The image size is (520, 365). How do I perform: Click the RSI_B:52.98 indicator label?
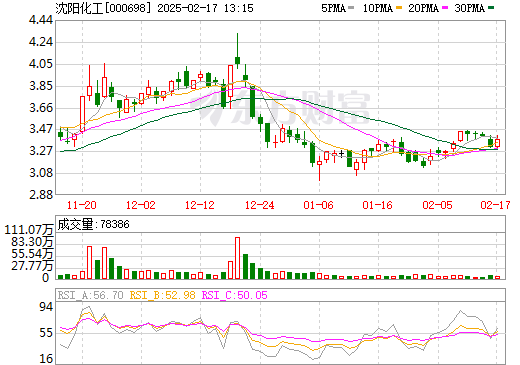pos(163,295)
